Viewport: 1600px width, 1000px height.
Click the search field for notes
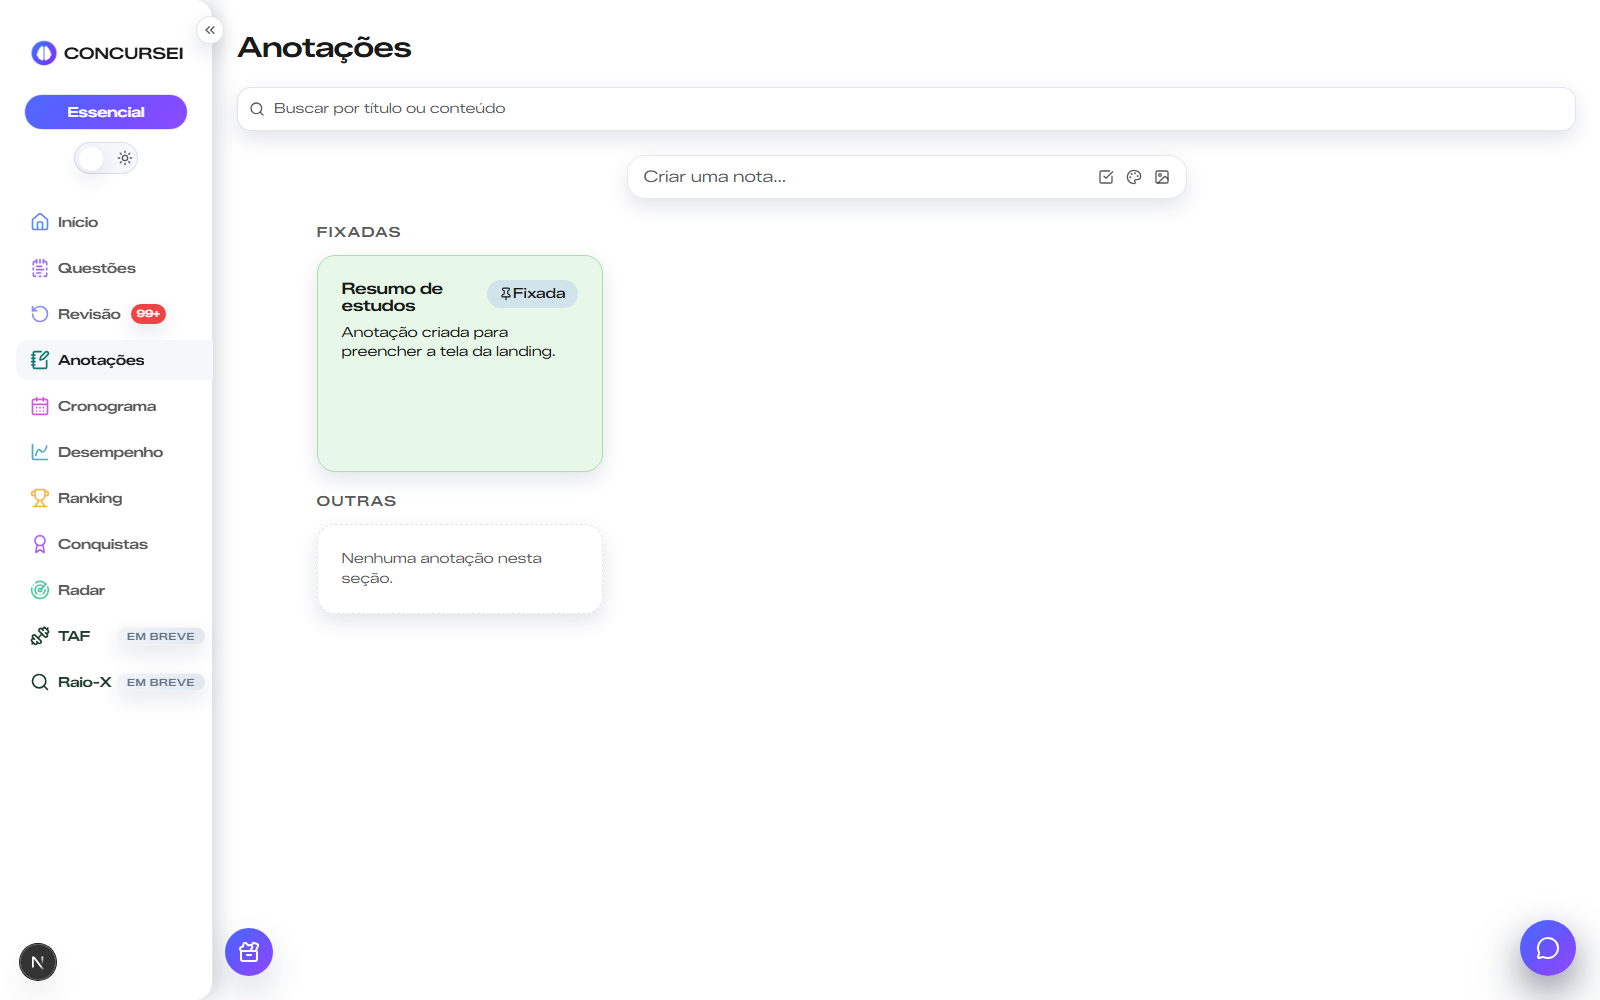(905, 108)
